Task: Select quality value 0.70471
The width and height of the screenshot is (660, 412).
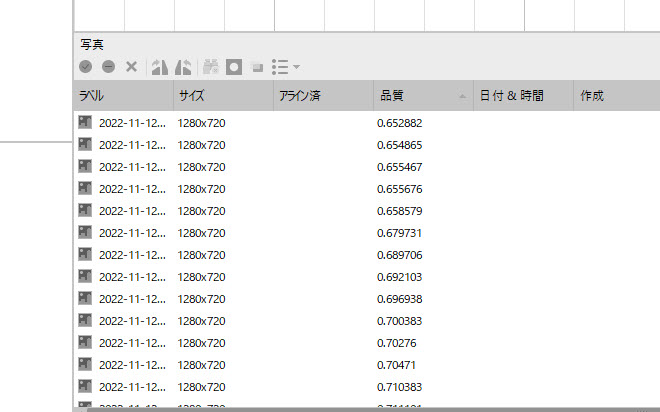Action: pos(396,365)
